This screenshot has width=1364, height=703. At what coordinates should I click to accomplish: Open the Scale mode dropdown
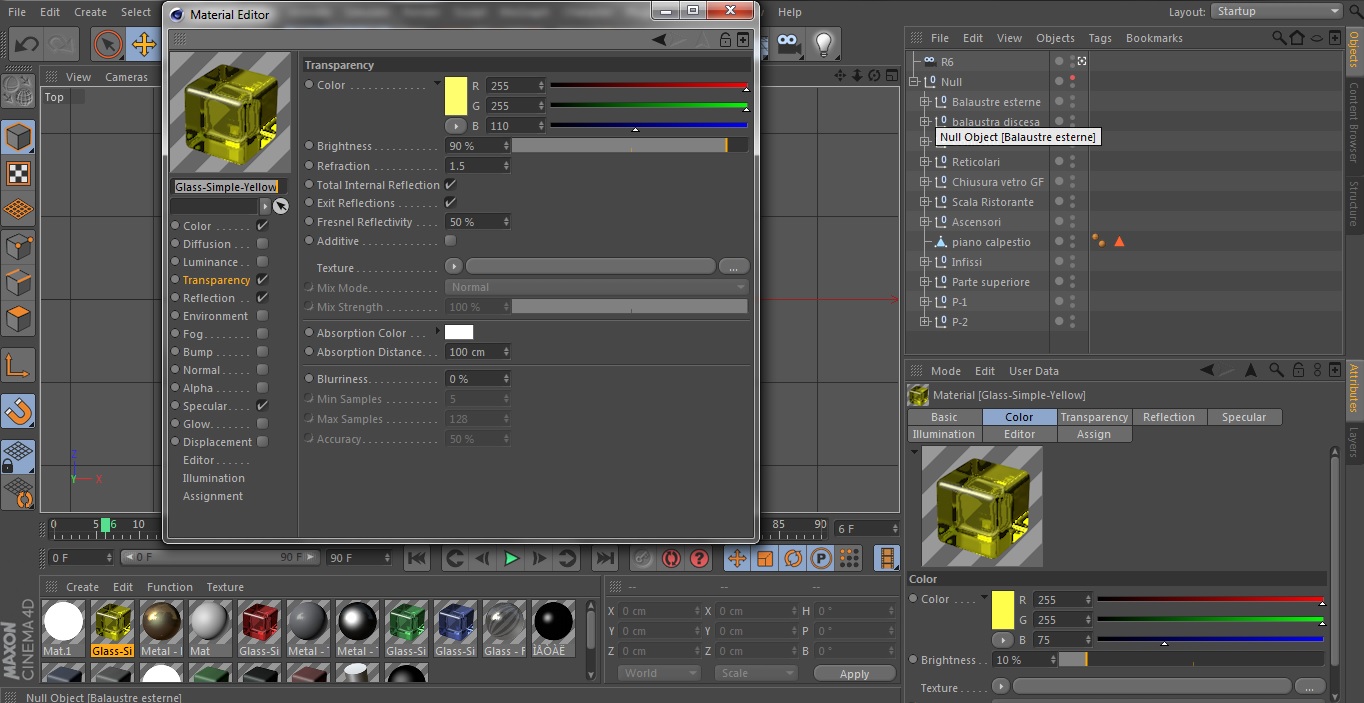[756, 673]
